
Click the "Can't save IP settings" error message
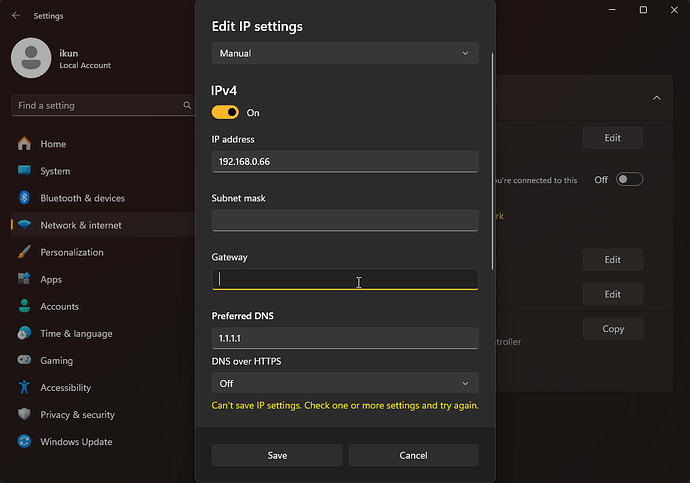[x=345, y=405]
